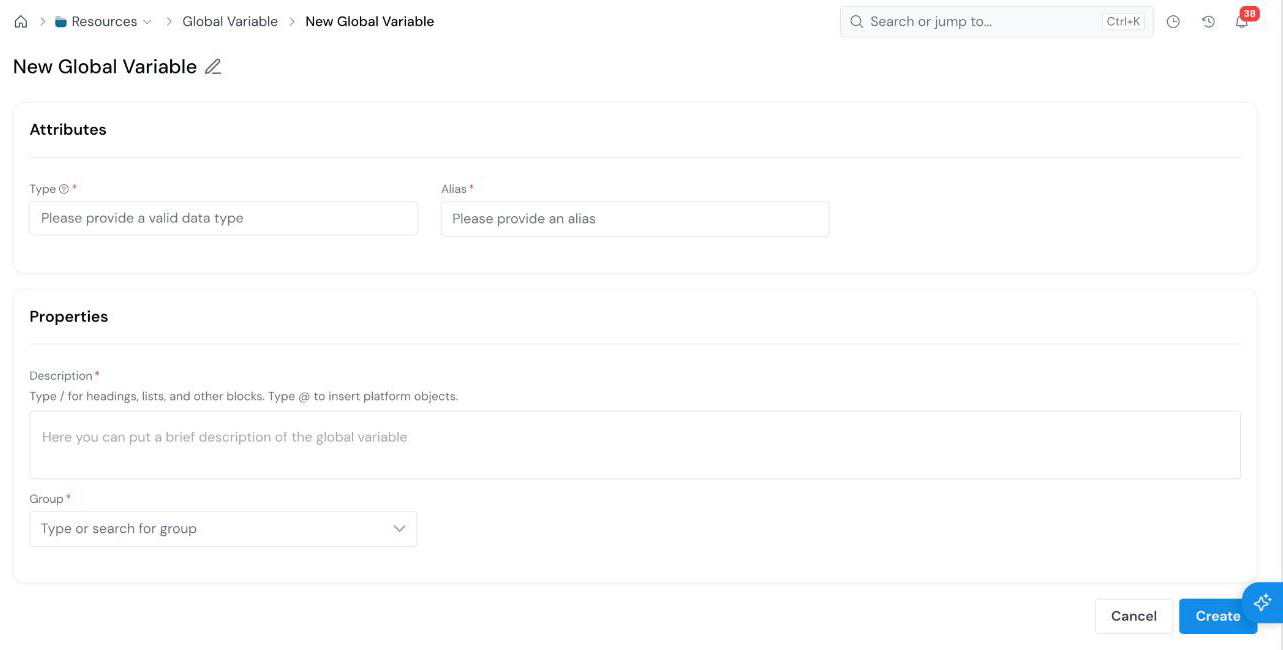Select the New Global Variable breadcrumb
This screenshot has width=1283, height=650.
point(369,21)
